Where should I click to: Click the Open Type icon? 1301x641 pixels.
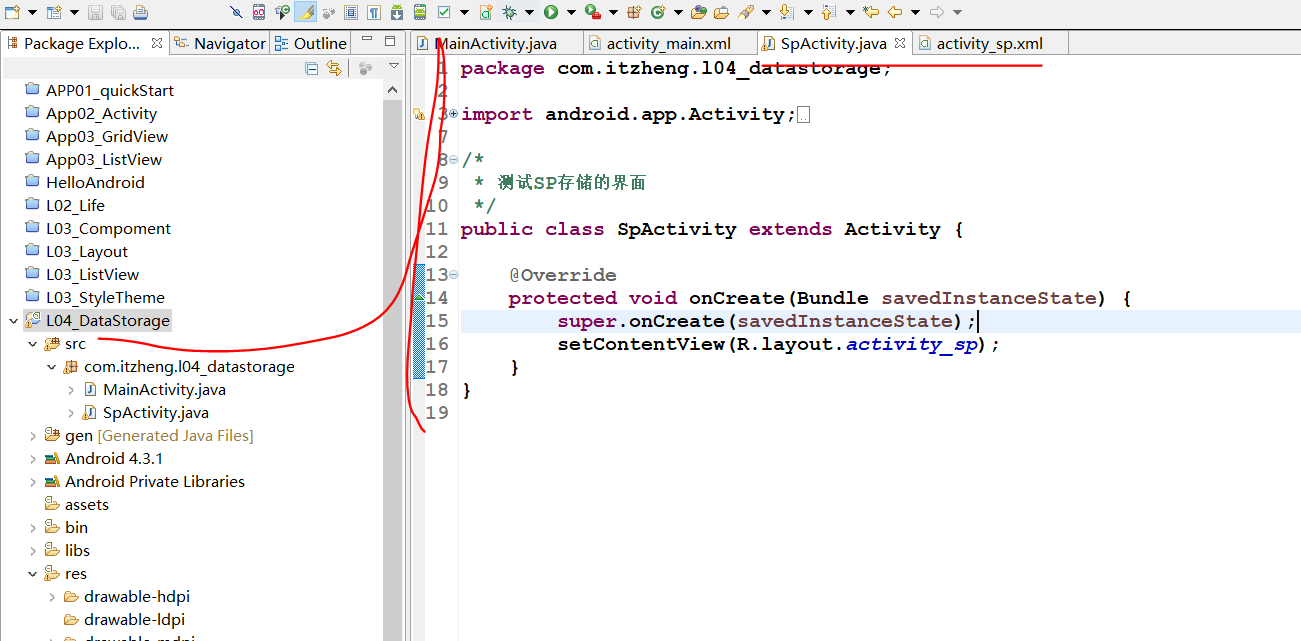coord(699,12)
